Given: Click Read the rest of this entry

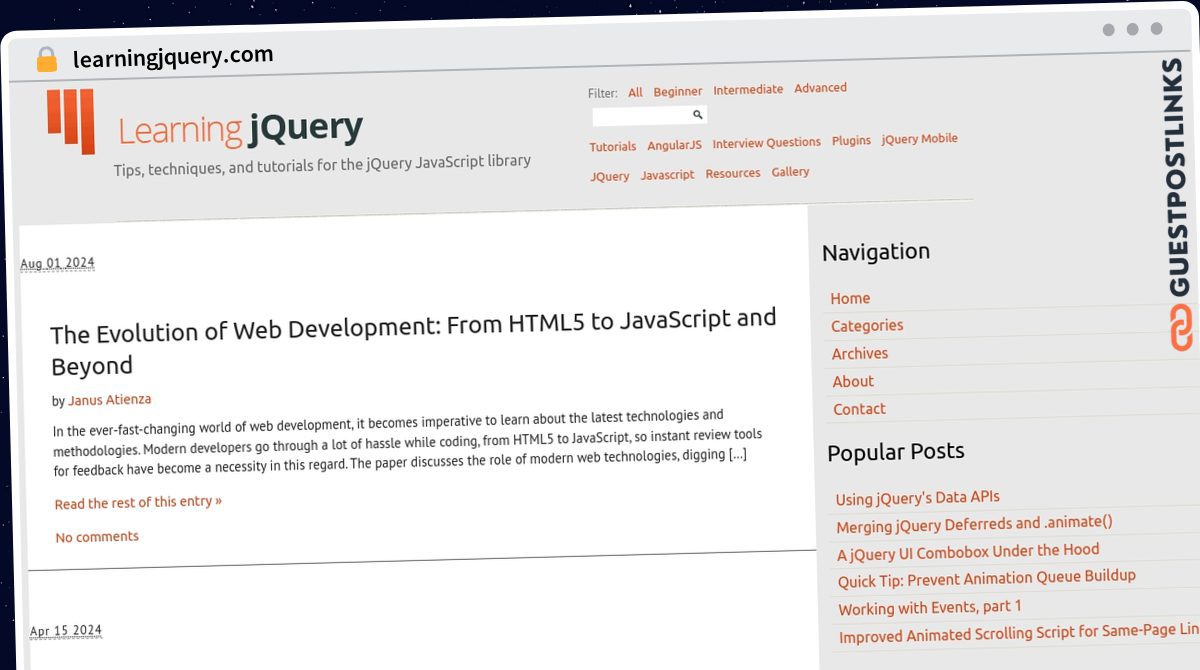Looking at the screenshot, I should coord(138,502).
